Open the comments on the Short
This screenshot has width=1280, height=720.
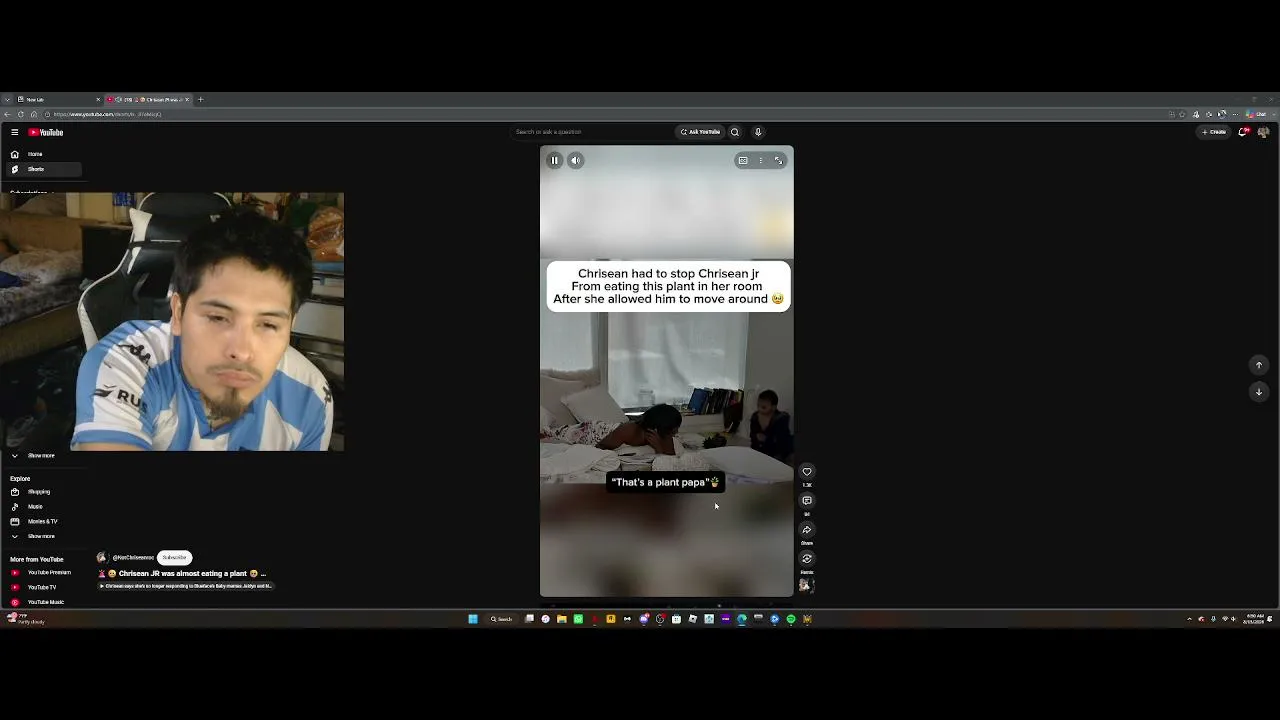pyautogui.click(x=807, y=501)
